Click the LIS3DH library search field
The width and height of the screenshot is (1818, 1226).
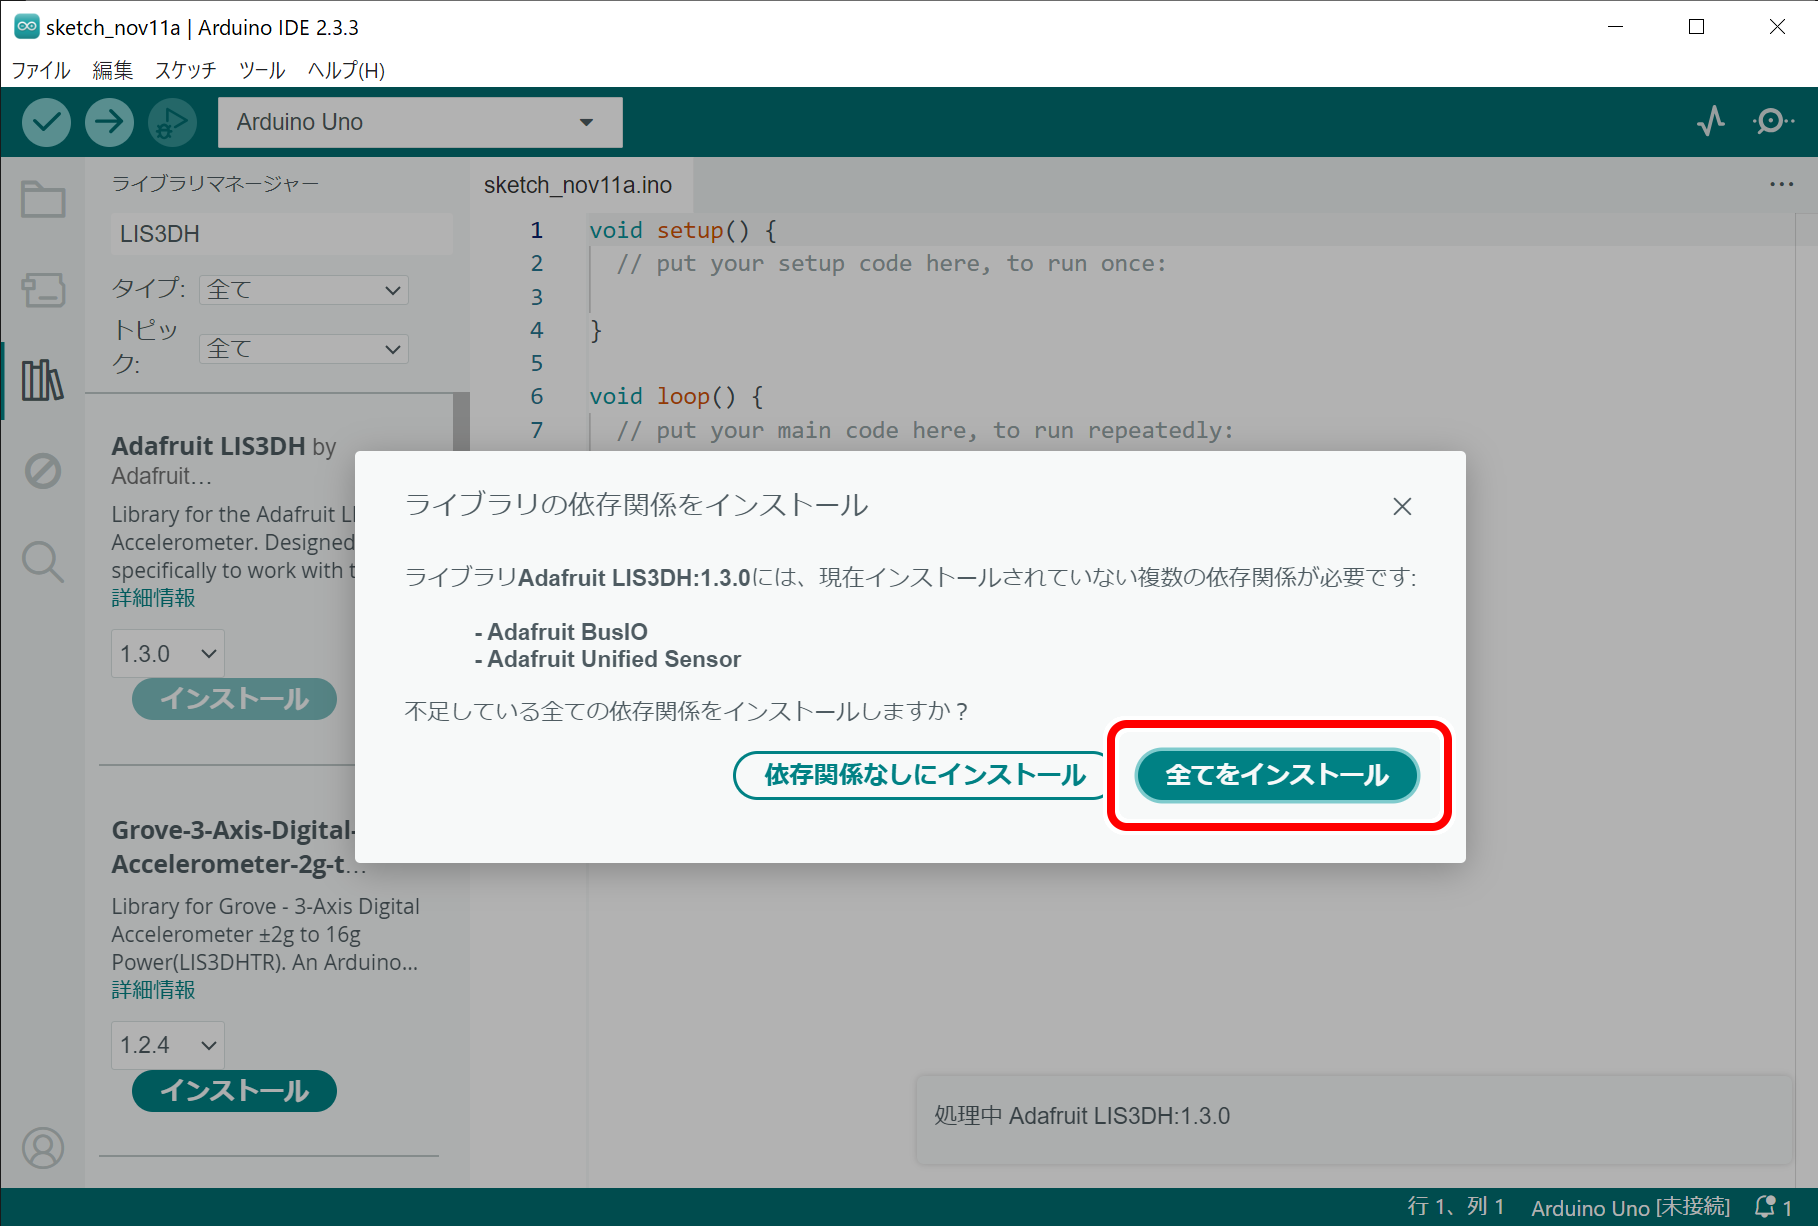pos(282,234)
